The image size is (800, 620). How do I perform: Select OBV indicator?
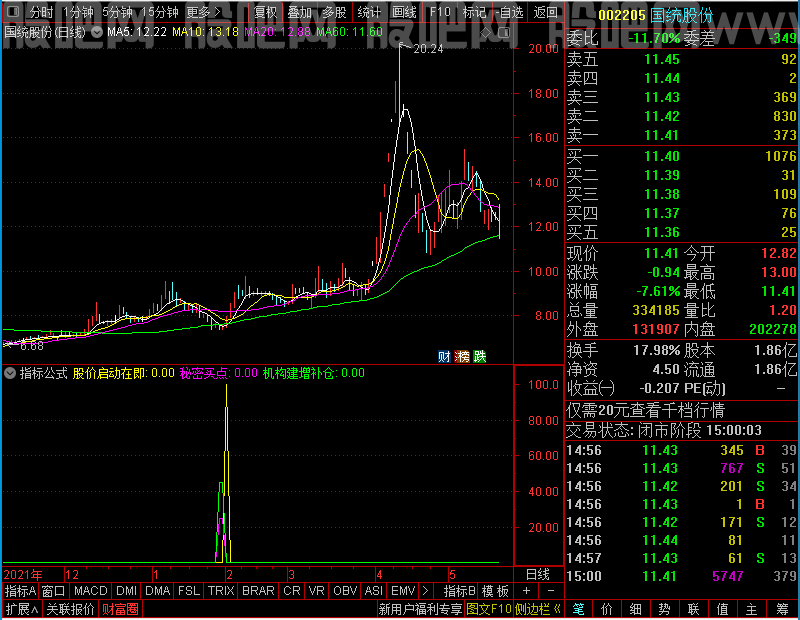pos(345,591)
